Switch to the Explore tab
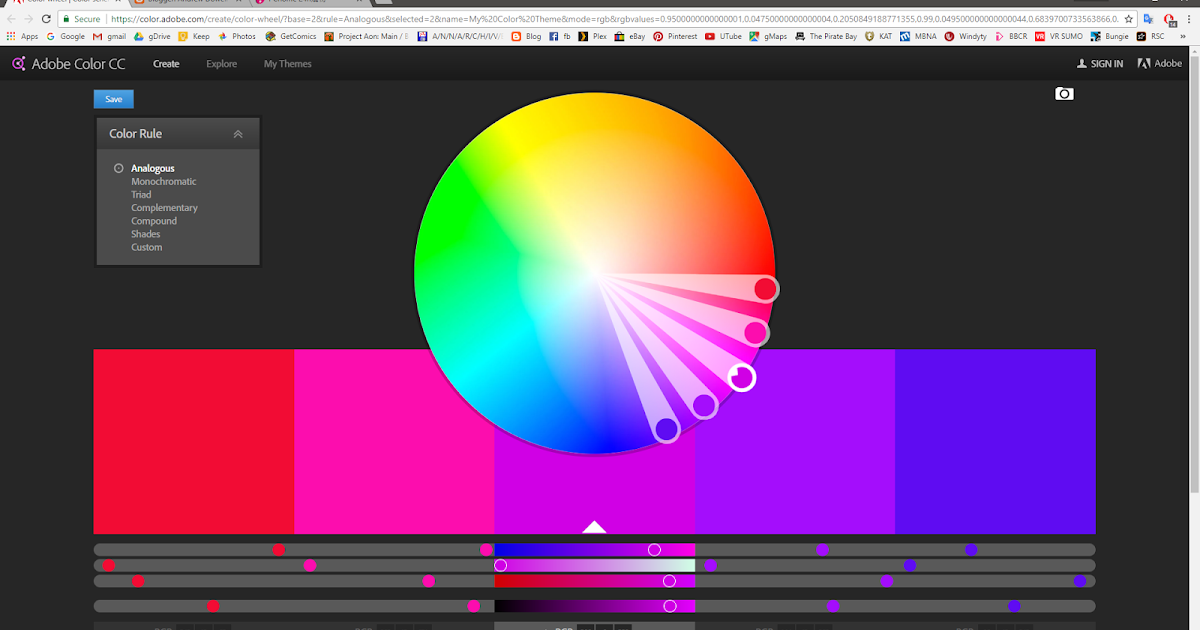1200x630 pixels. [x=221, y=63]
